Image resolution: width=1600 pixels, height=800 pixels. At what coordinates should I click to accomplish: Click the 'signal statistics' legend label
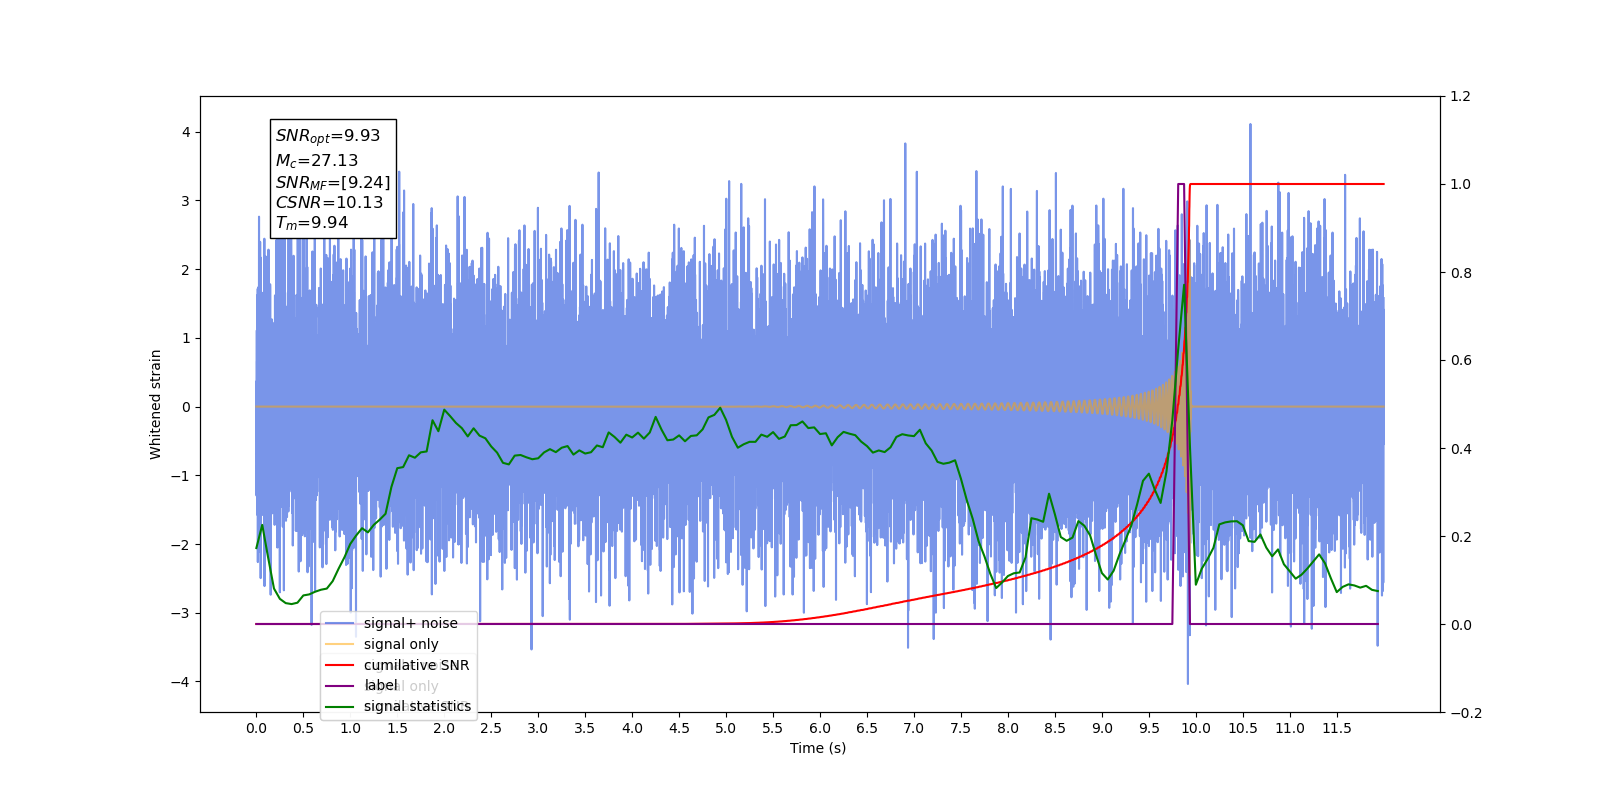(417, 706)
